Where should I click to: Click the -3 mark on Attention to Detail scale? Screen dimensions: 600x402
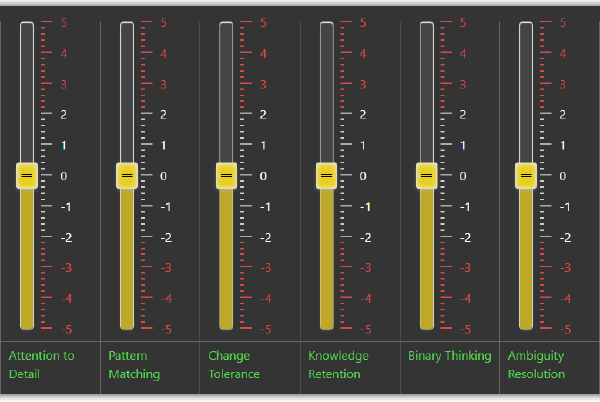pyautogui.click(x=65, y=267)
